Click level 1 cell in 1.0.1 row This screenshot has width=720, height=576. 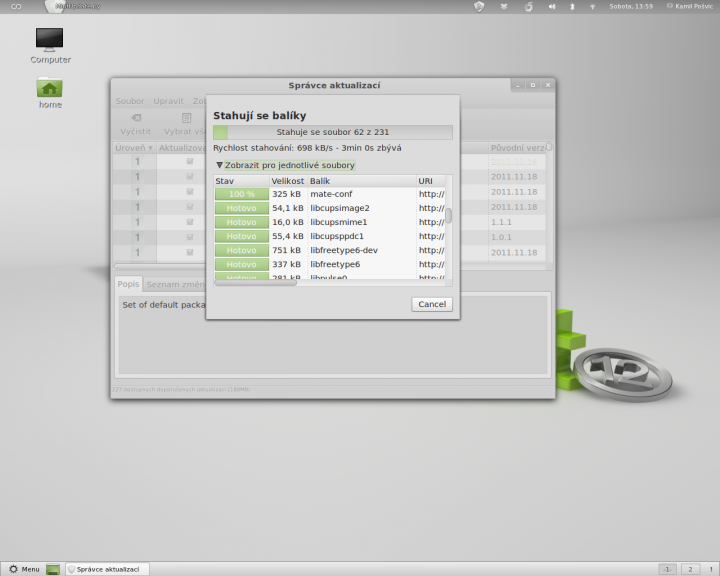137,237
